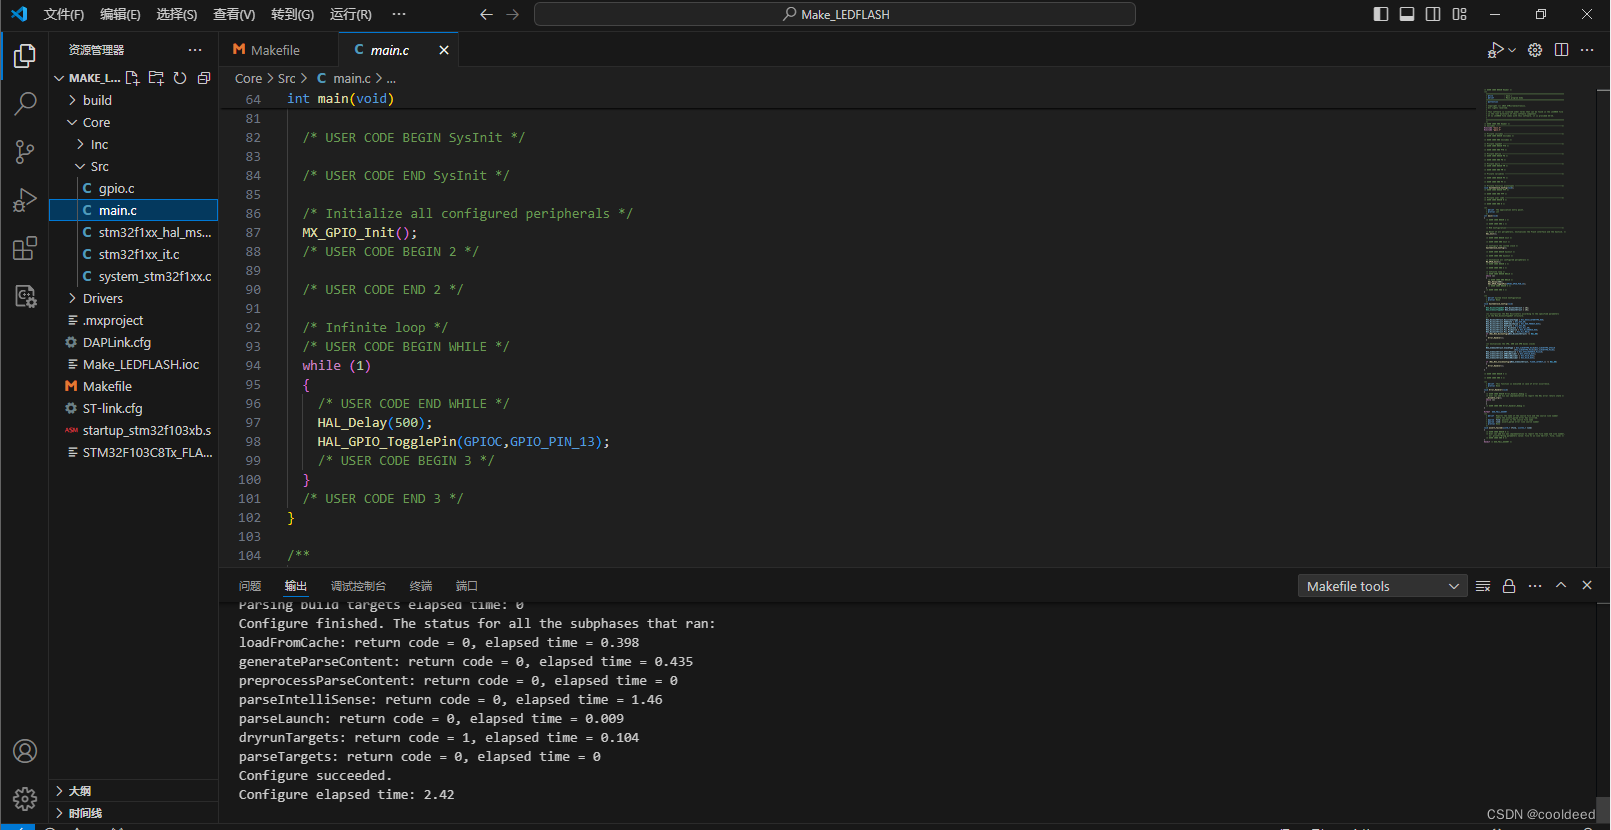Open the run button dropdown arrow
The width and height of the screenshot is (1611, 830).
[x=1512, y=50]
